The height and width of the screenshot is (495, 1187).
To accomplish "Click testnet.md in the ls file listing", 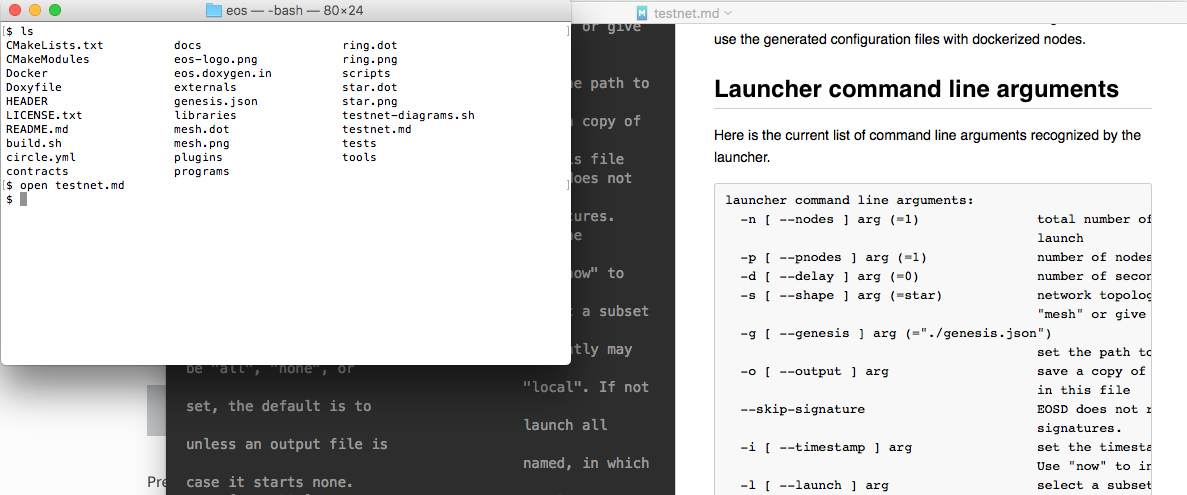I will pos(377,129).
